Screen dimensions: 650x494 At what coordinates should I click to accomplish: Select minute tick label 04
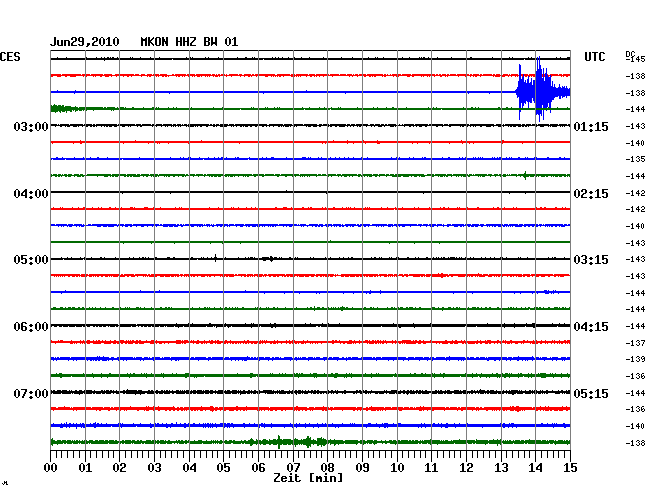pos(189,467)
